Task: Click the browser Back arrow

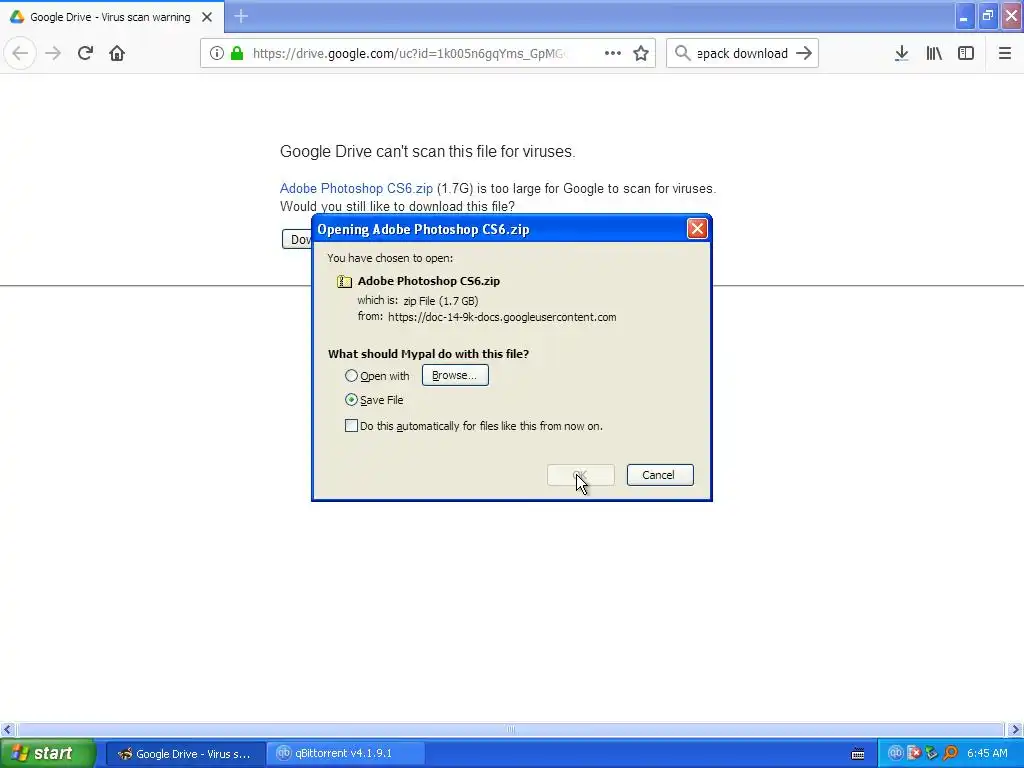Action: [20, 54]
